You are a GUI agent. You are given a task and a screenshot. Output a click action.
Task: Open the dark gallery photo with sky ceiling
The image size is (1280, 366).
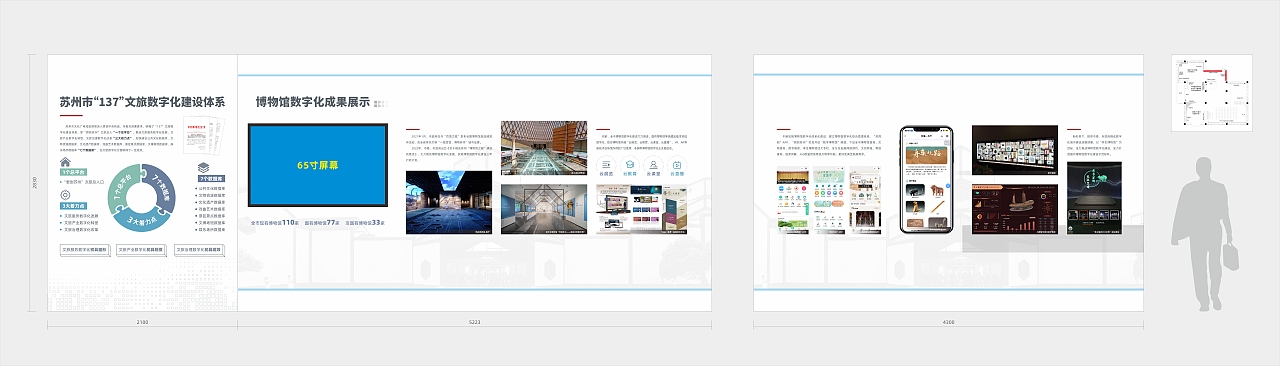tap(449, 203)
